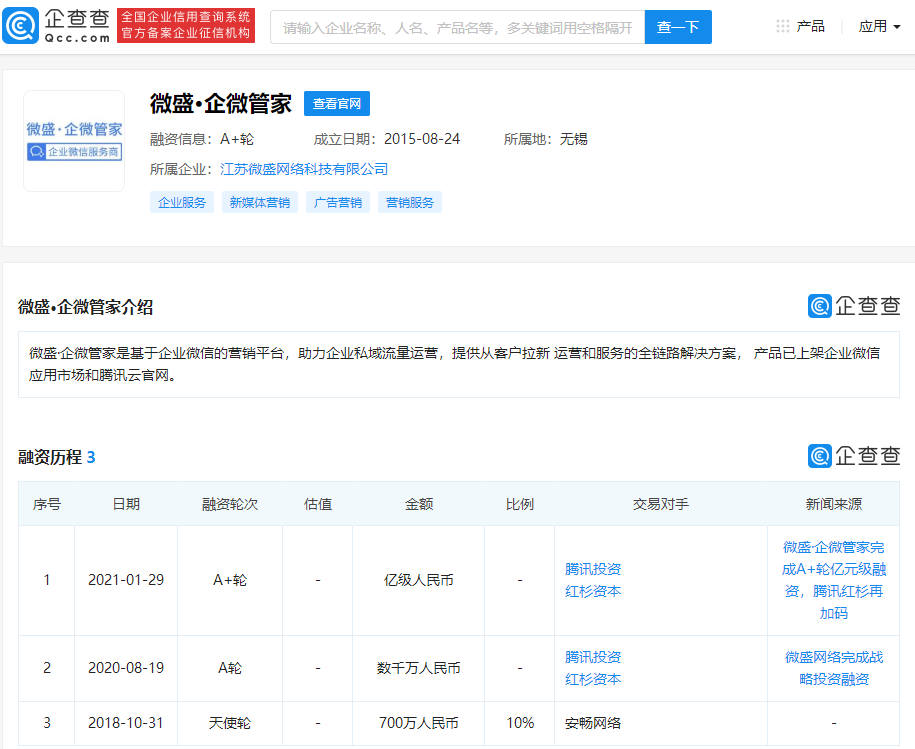Click the 融资信息 A+轮 text
Screen dimensions: 915x749
202,139
